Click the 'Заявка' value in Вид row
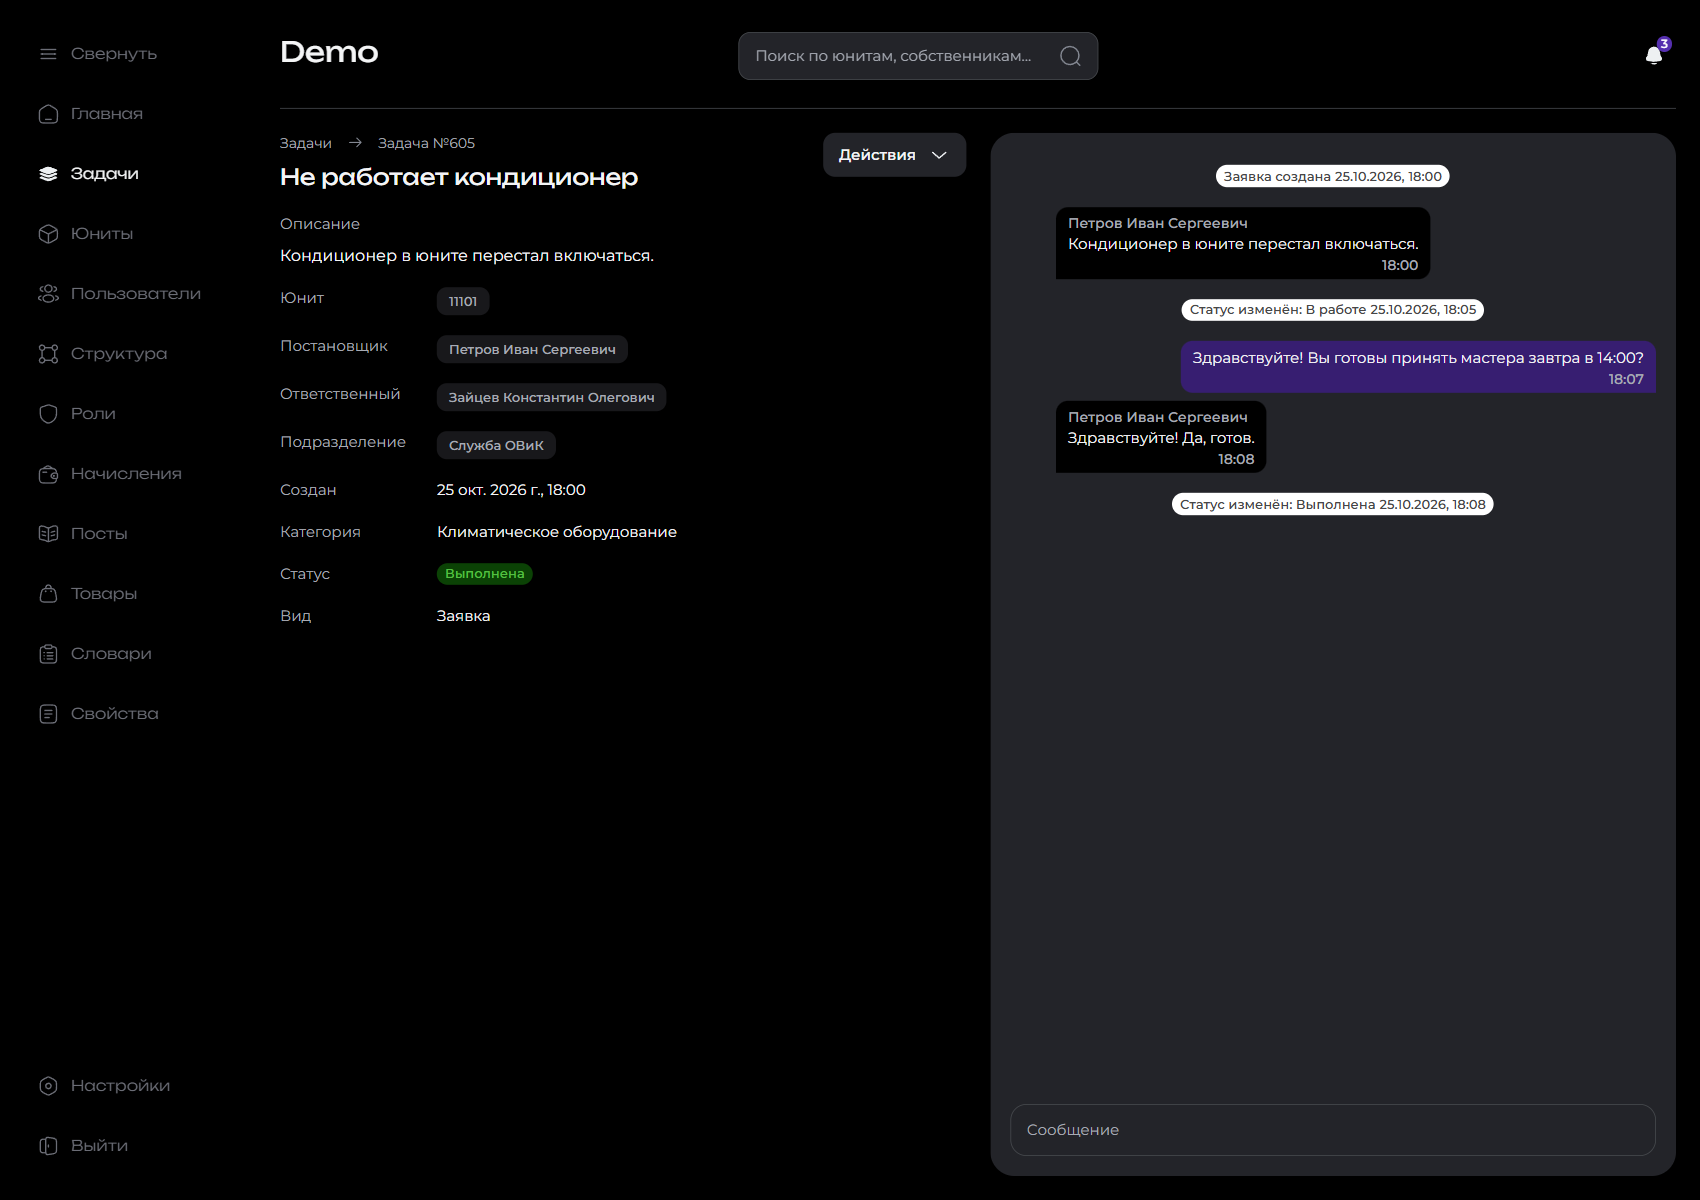This screenshot has width=1700, height=1200. tap(464, 616)
